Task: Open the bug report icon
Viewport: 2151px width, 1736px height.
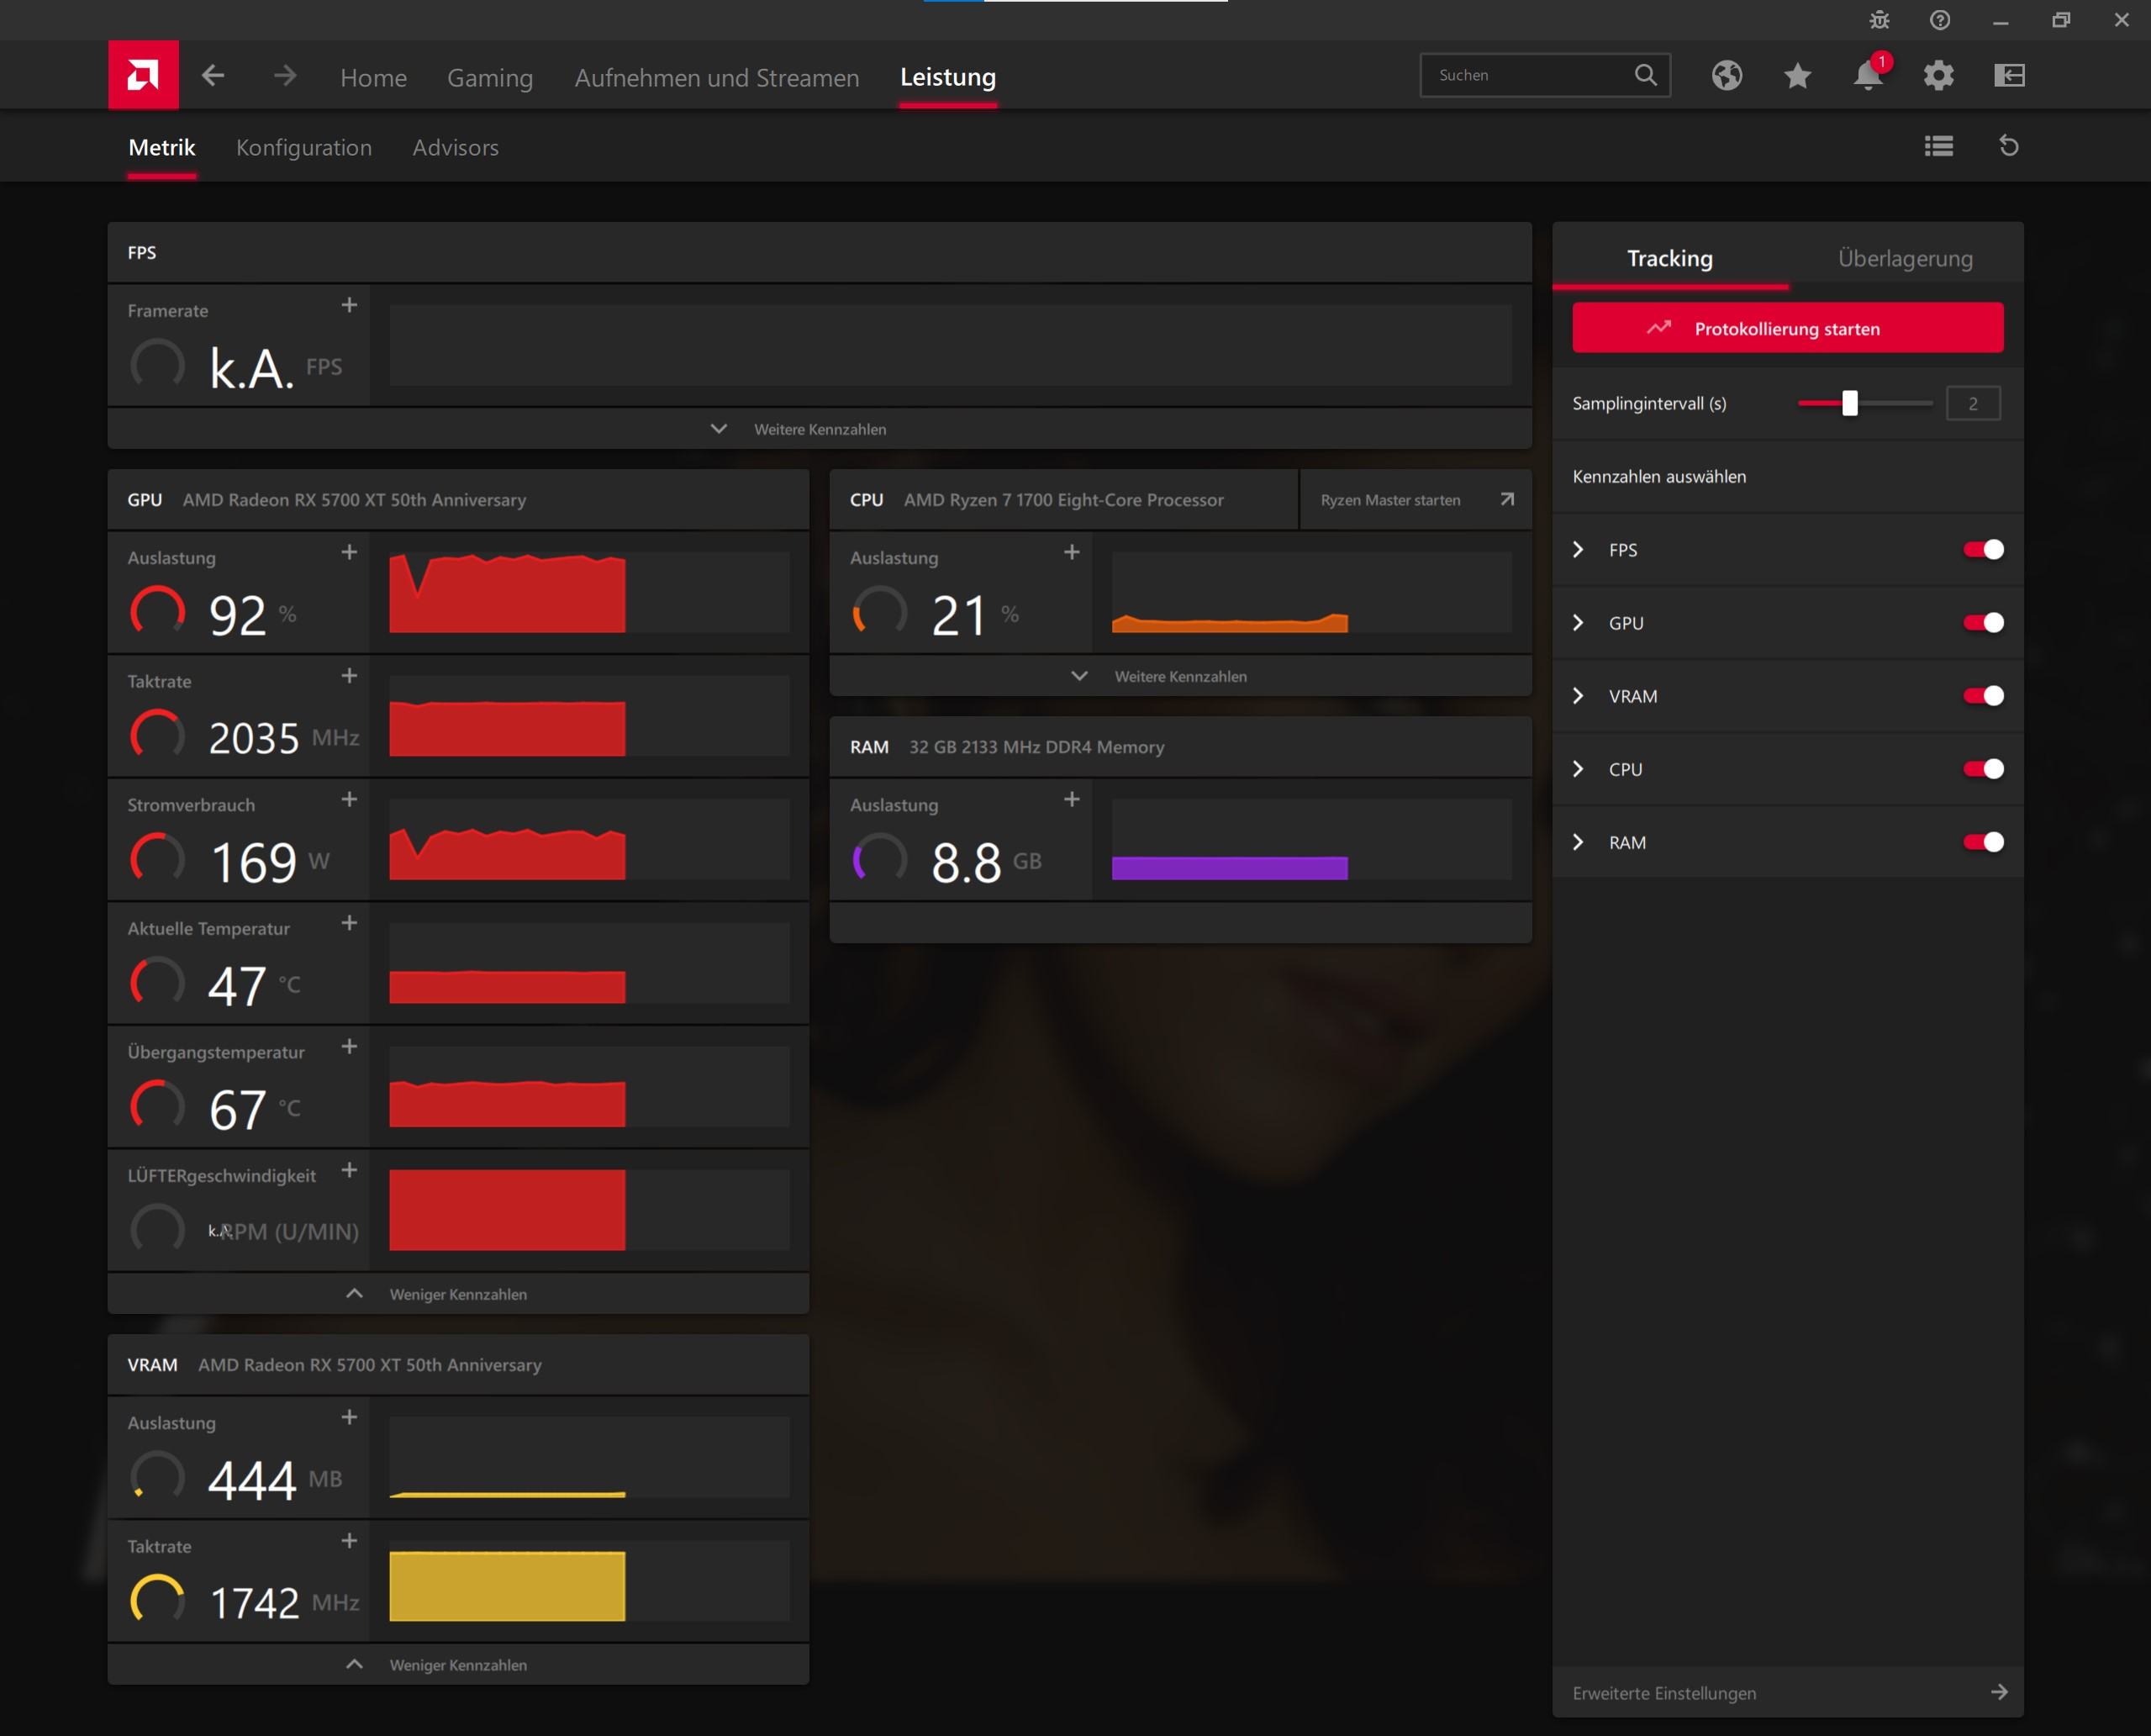Action: click(1879, 20)
